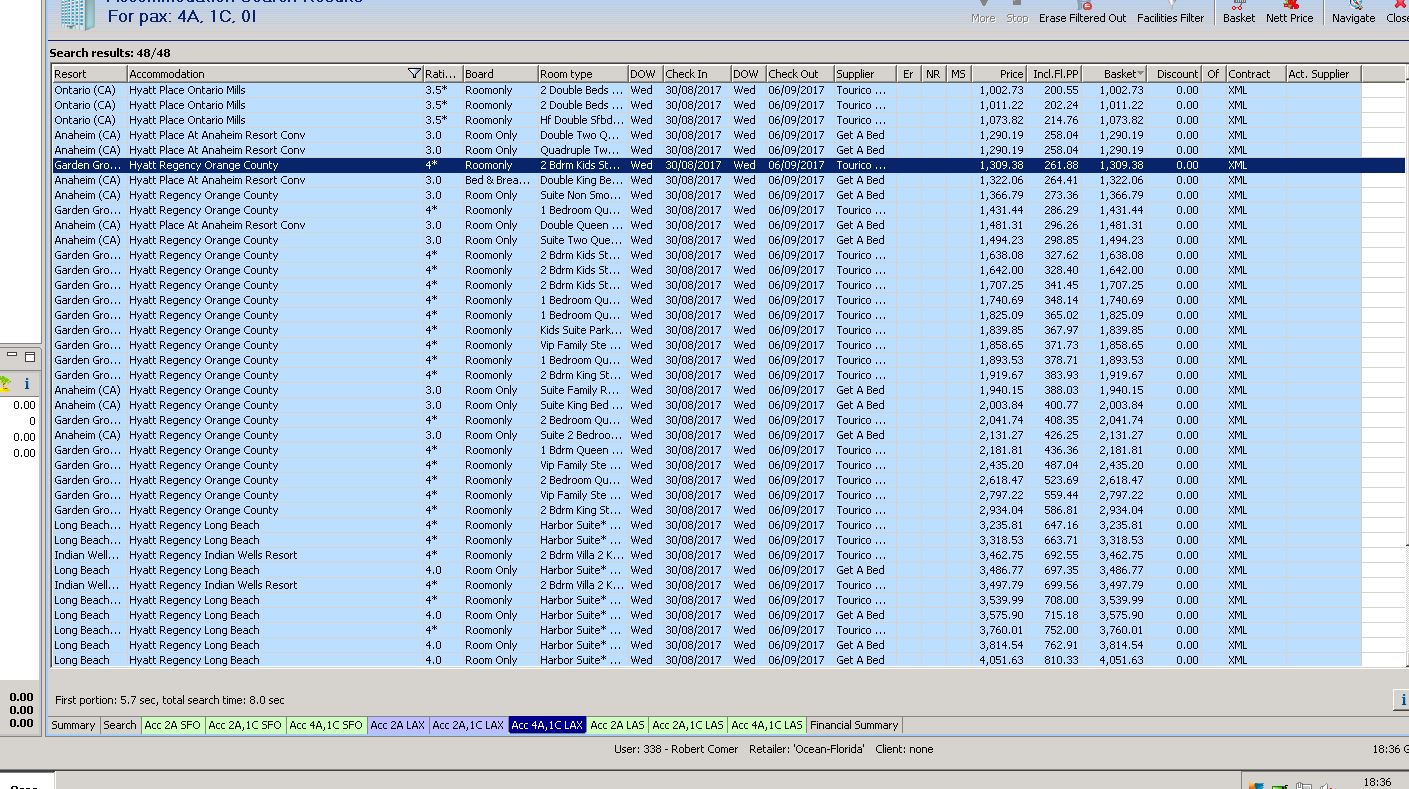Open the Summary tab
Screen dimensions: 1409x789
pos(73,725)
